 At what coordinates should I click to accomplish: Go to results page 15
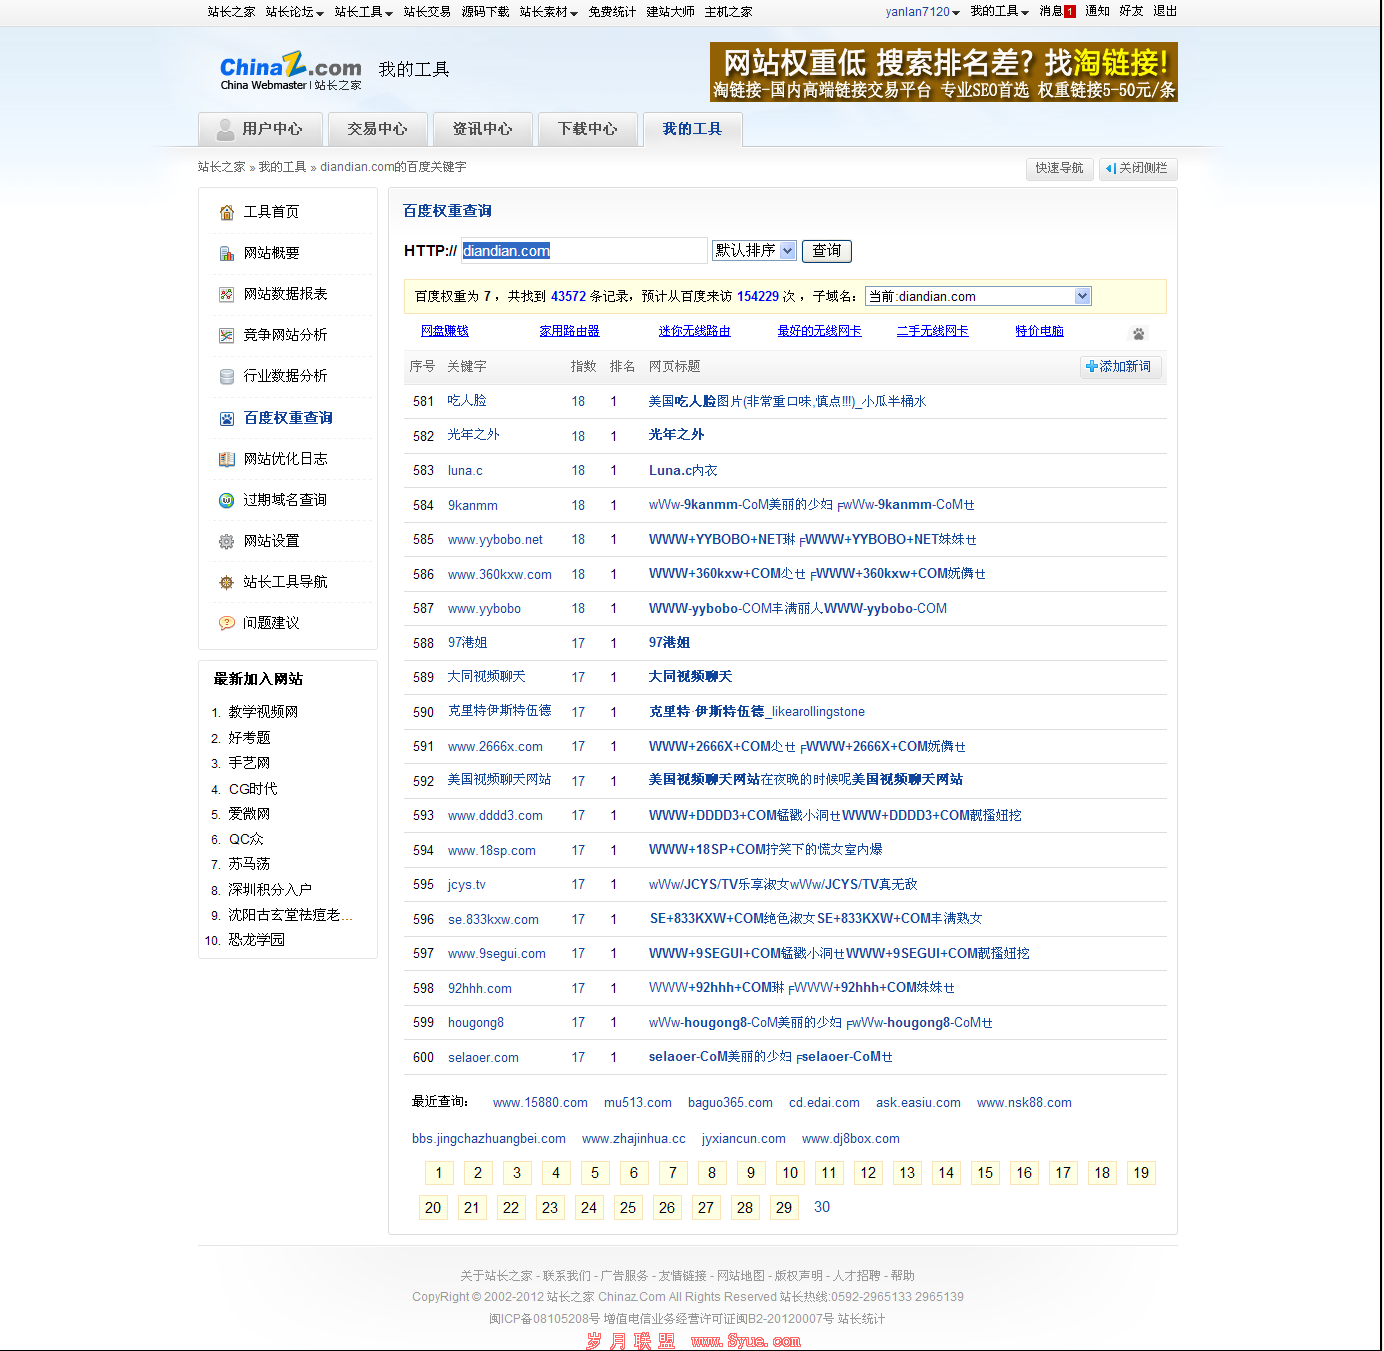(985, 1173)
